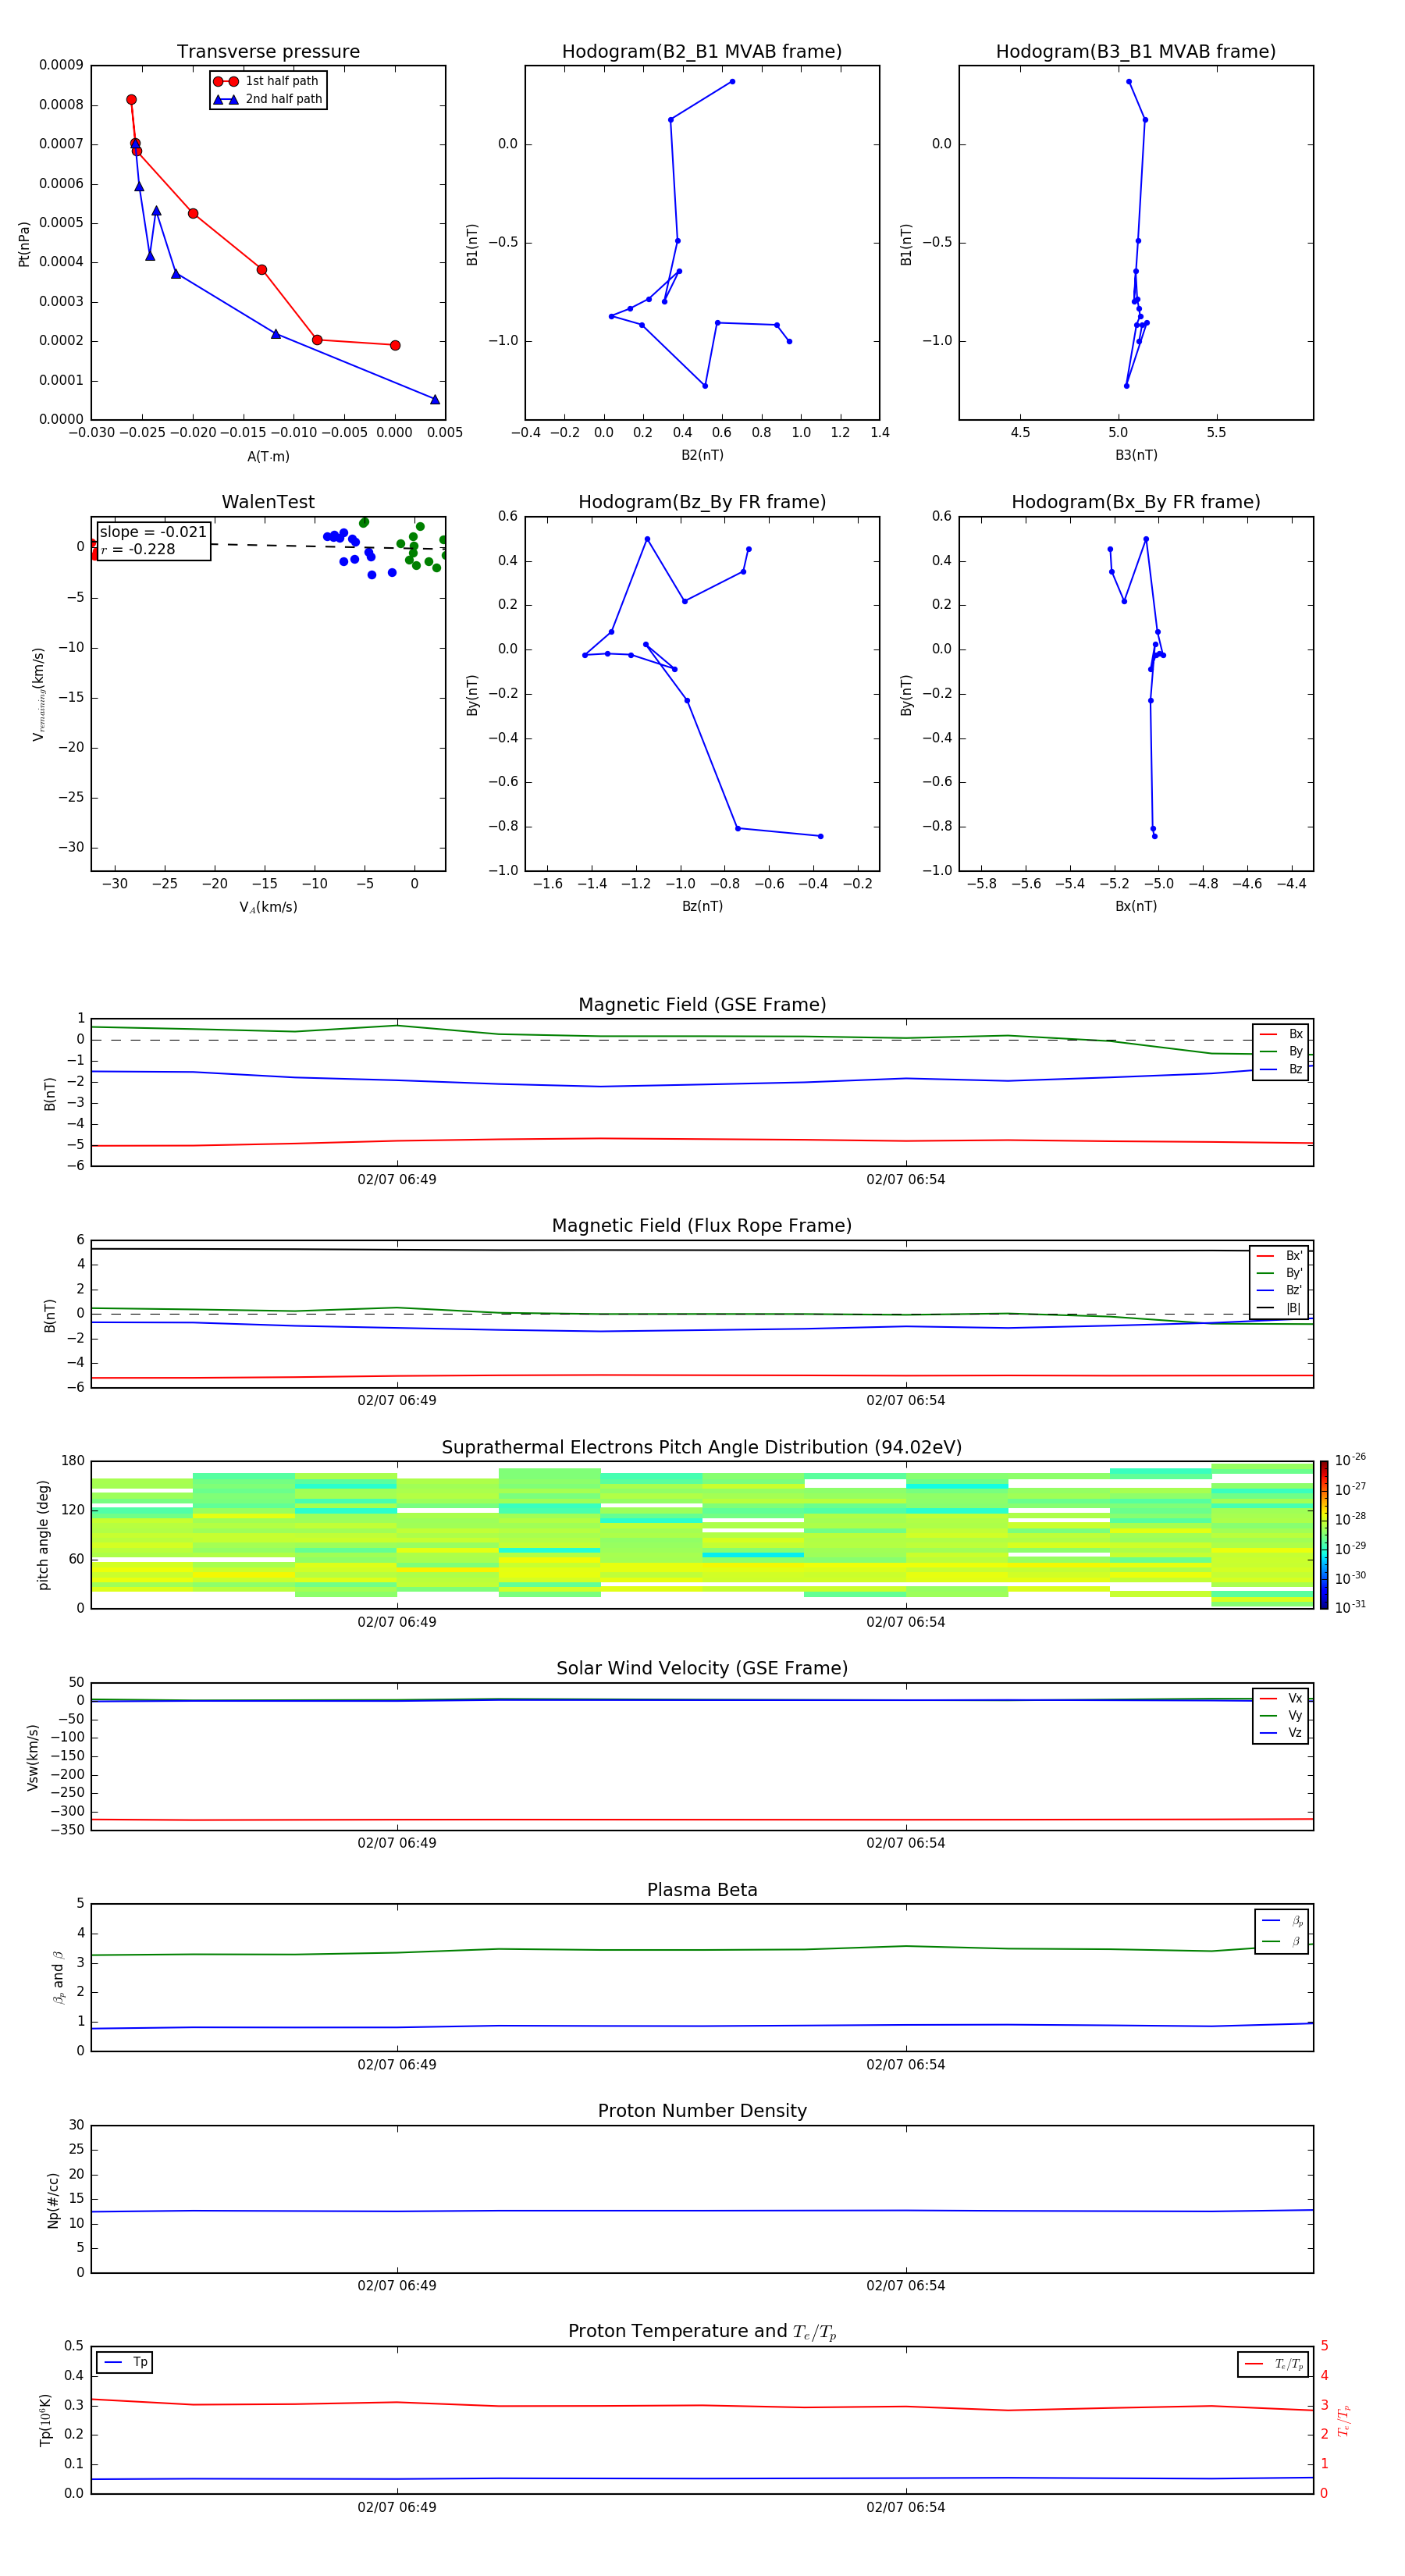
Task: Click the '10^-31' colorbar tick label
Action: tap(1351, 1607)
